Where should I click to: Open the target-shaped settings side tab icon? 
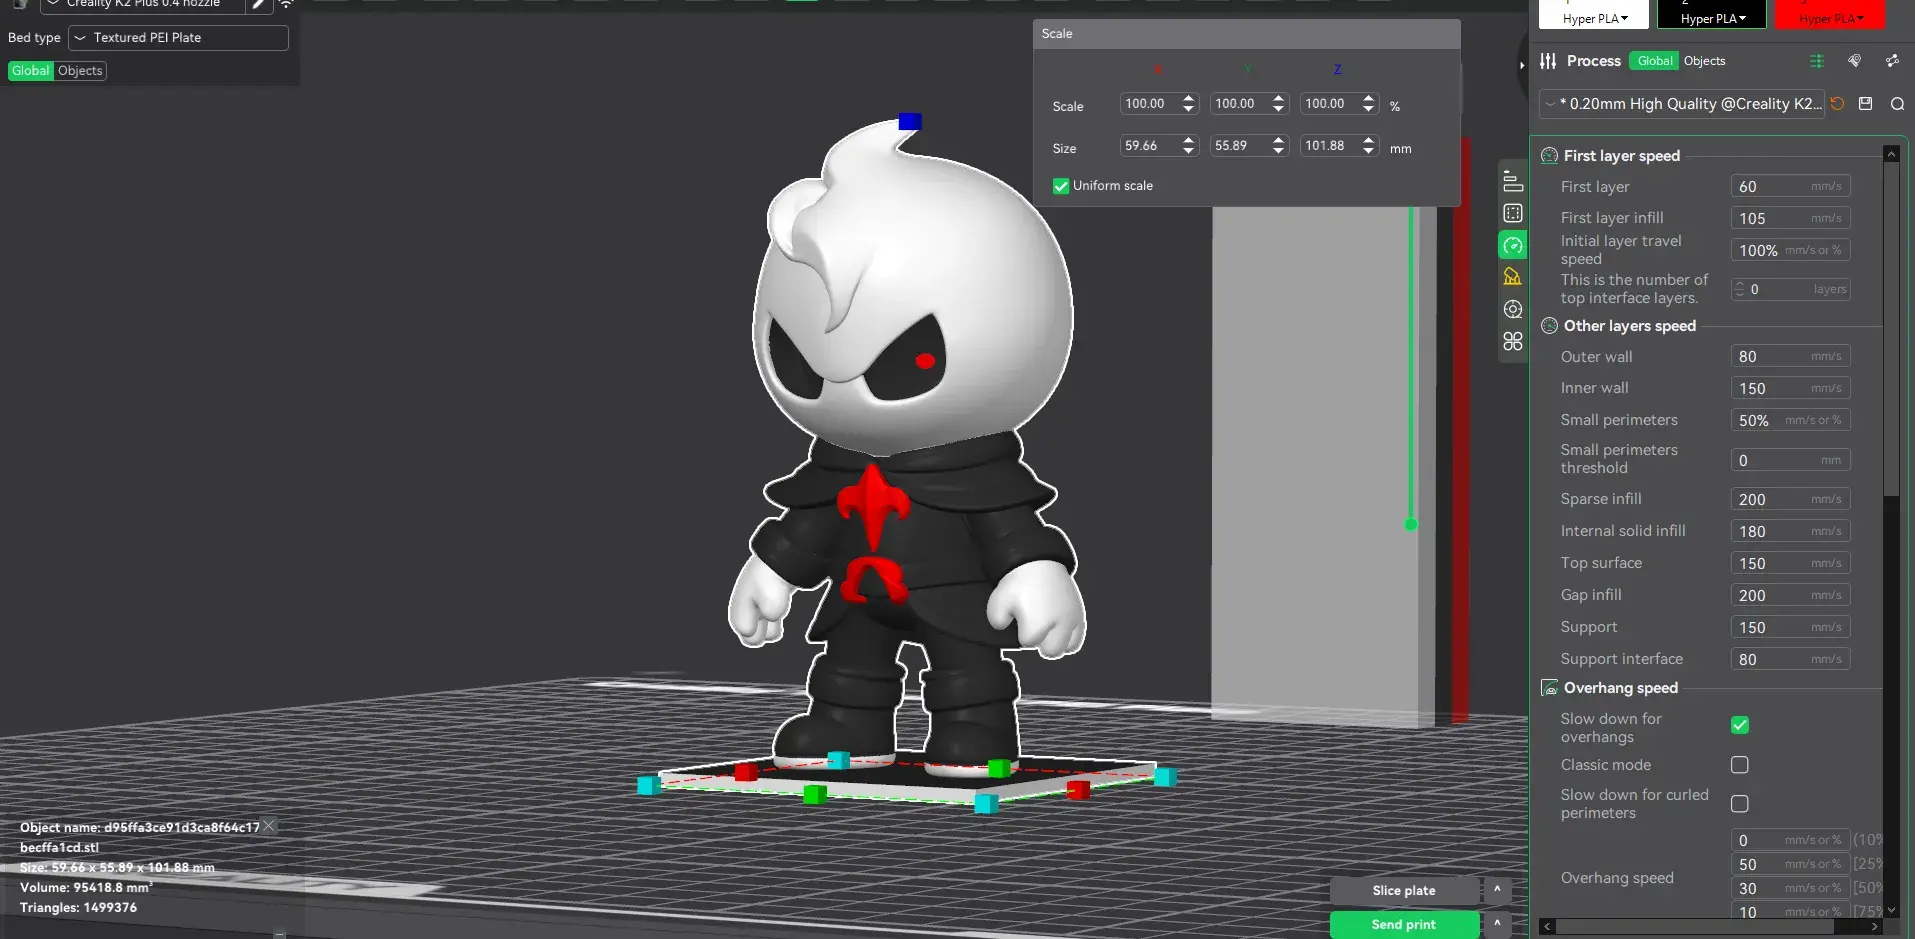click(1513, 309)
